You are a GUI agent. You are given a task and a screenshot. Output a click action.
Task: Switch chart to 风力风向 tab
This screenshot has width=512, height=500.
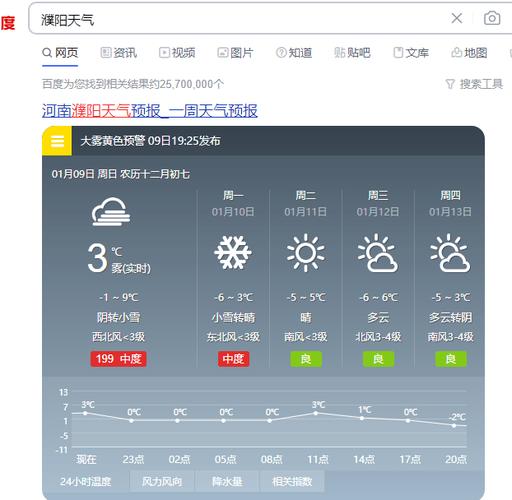[162, 481]
